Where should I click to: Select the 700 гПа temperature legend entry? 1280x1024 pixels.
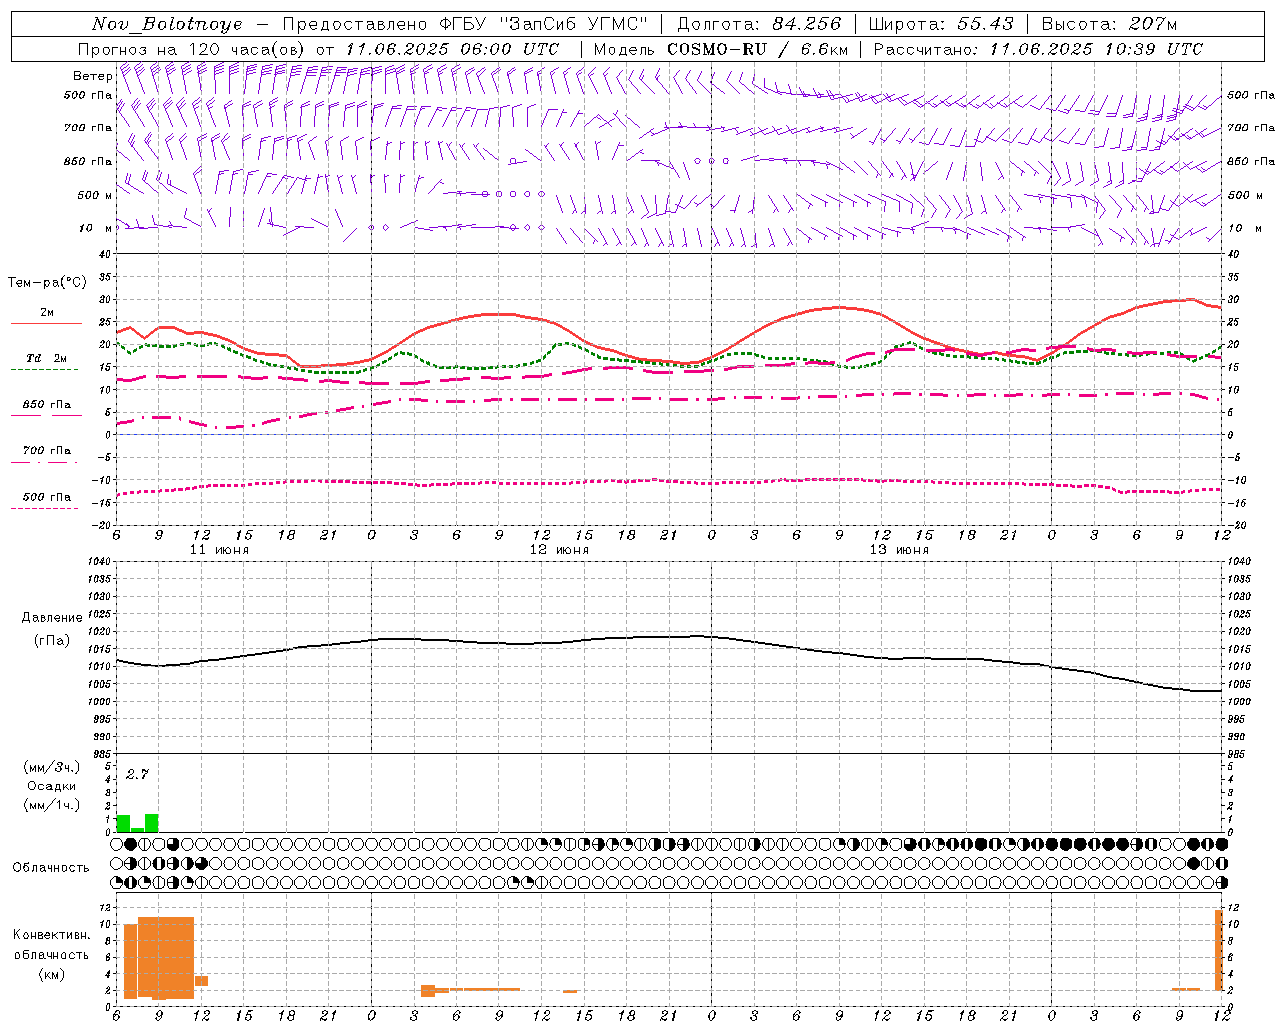pos(47,451)
